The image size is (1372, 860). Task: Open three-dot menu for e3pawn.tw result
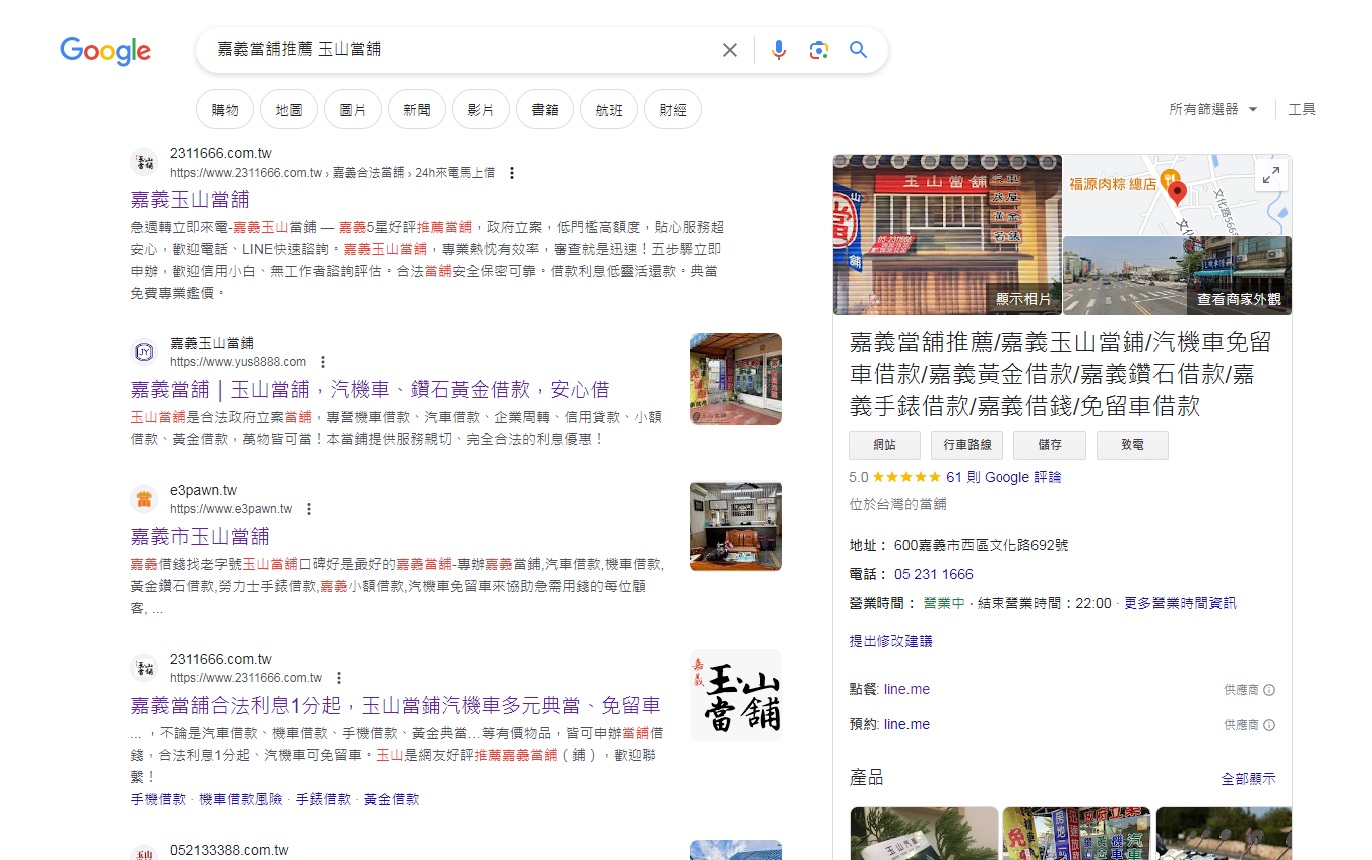[309, 509]
